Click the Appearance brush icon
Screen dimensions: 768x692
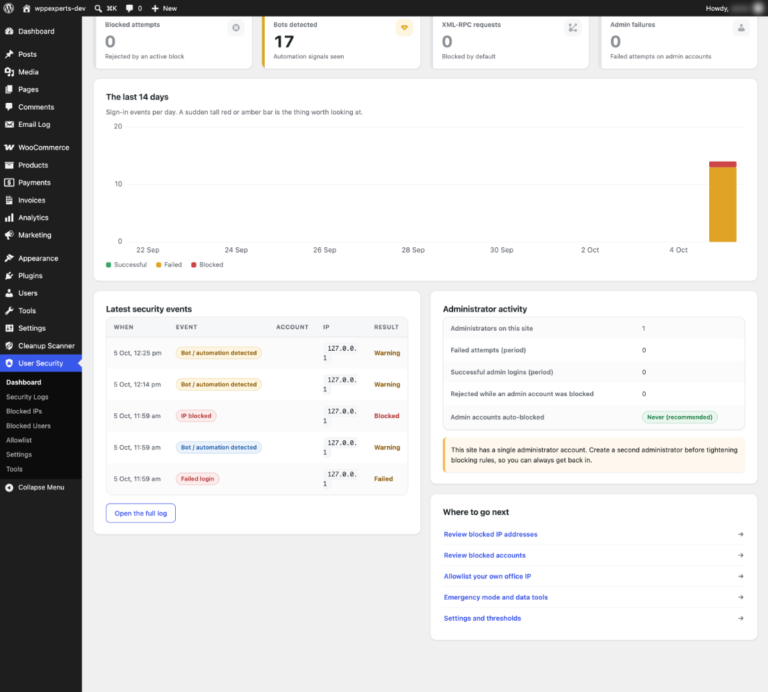9,258
